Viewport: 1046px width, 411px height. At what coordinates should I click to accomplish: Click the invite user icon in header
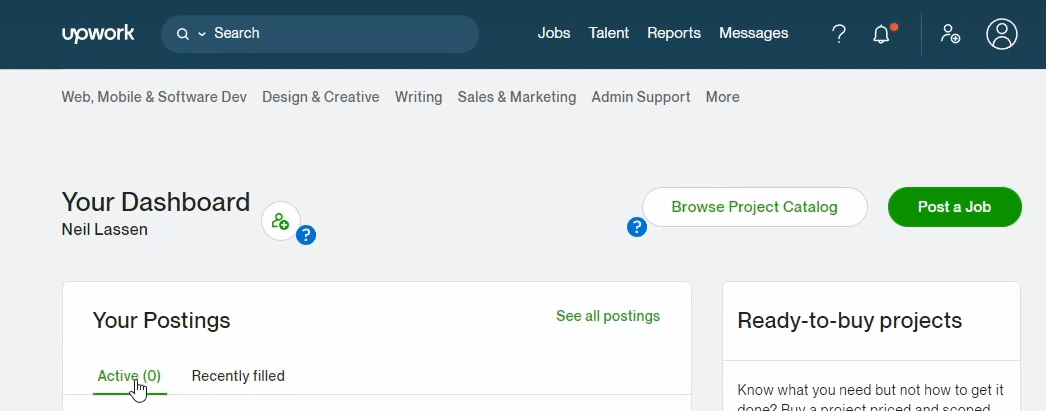pos(950,33)
